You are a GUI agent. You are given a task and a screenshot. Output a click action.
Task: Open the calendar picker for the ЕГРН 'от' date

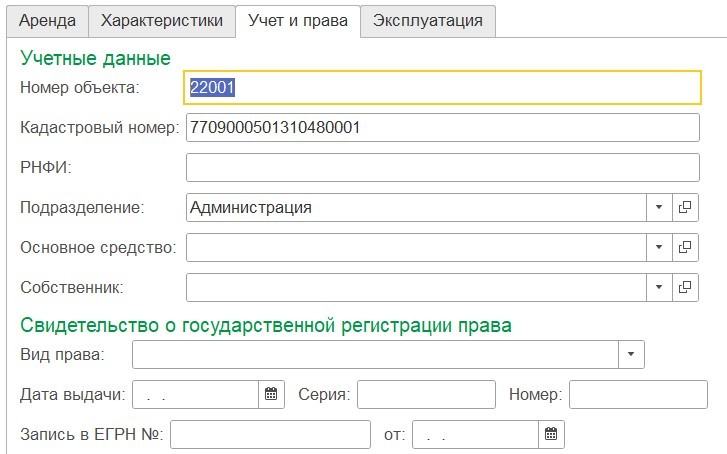pos(551,434)
